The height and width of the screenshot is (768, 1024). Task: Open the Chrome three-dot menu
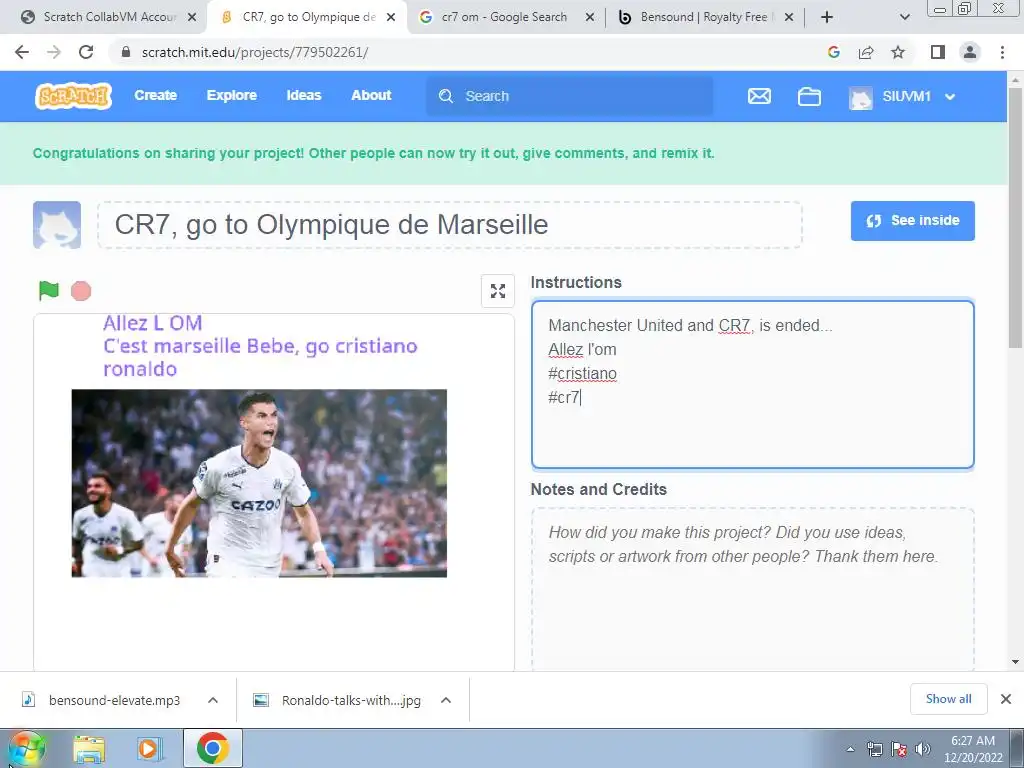(x=1002, y=52)
